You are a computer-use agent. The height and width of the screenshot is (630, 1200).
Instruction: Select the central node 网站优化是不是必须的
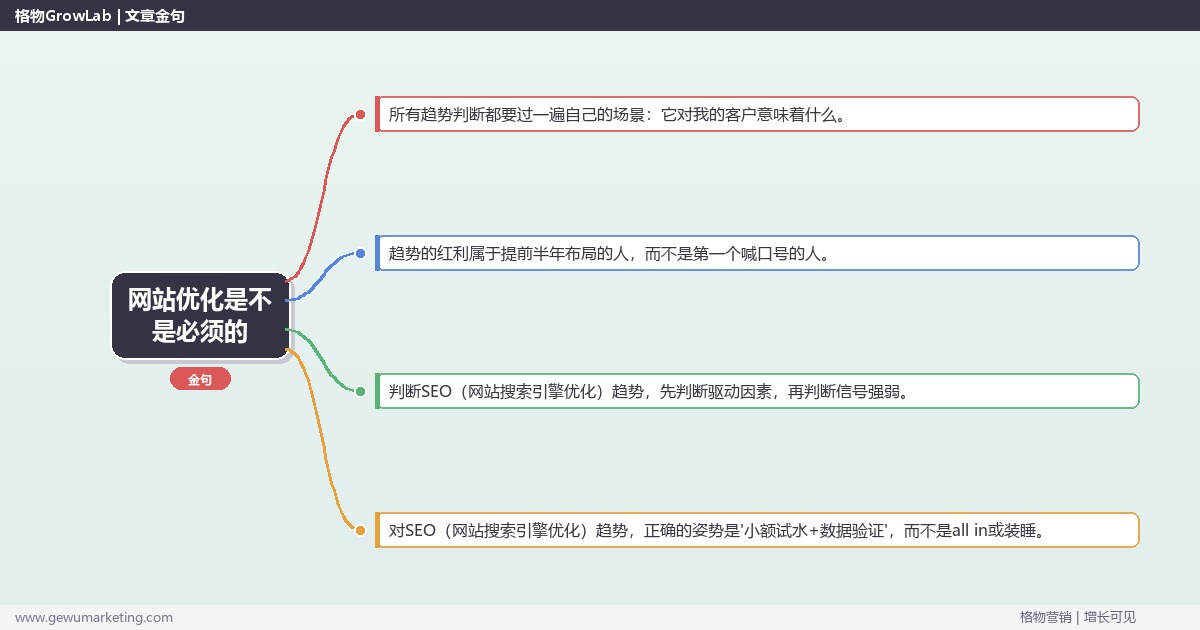[x=200, y=315]
